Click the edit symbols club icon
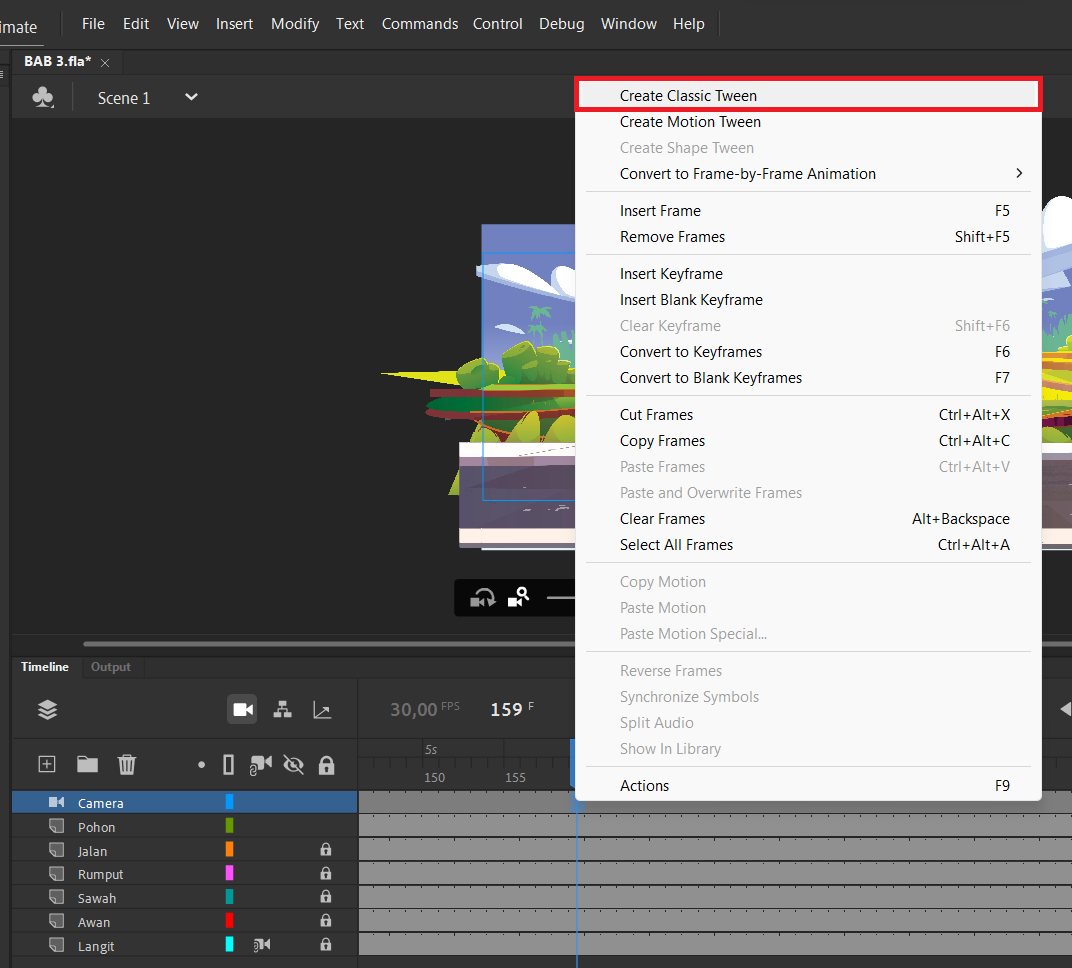This screenshot has width=1072, height=968. [42, 97]
